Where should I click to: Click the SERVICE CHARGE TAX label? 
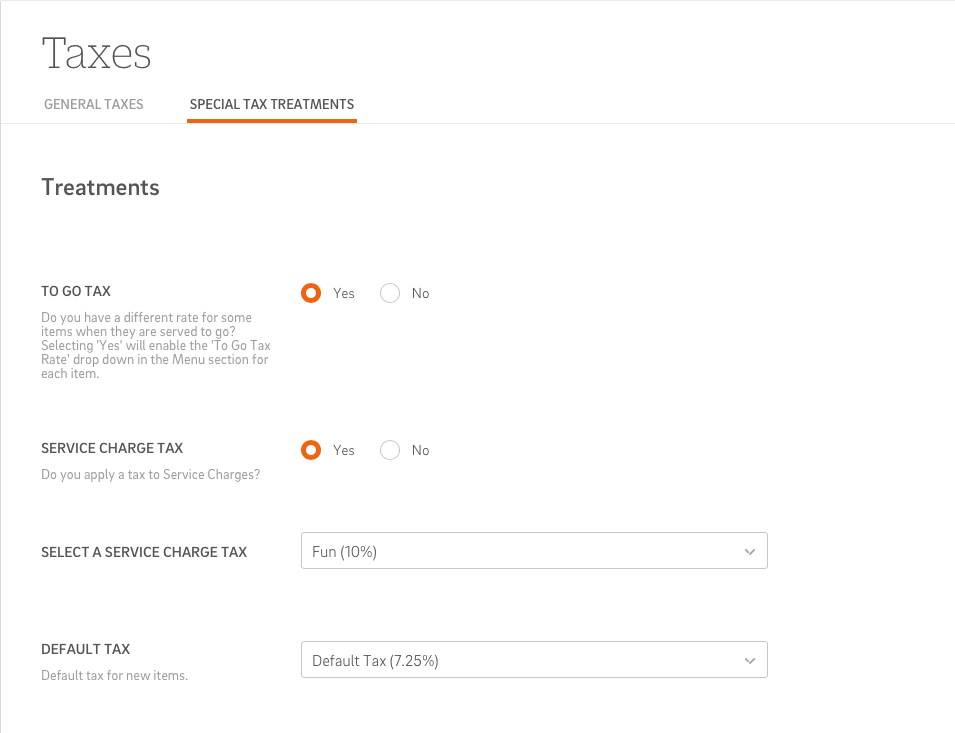pyautogui.click(x=112, y=448)
